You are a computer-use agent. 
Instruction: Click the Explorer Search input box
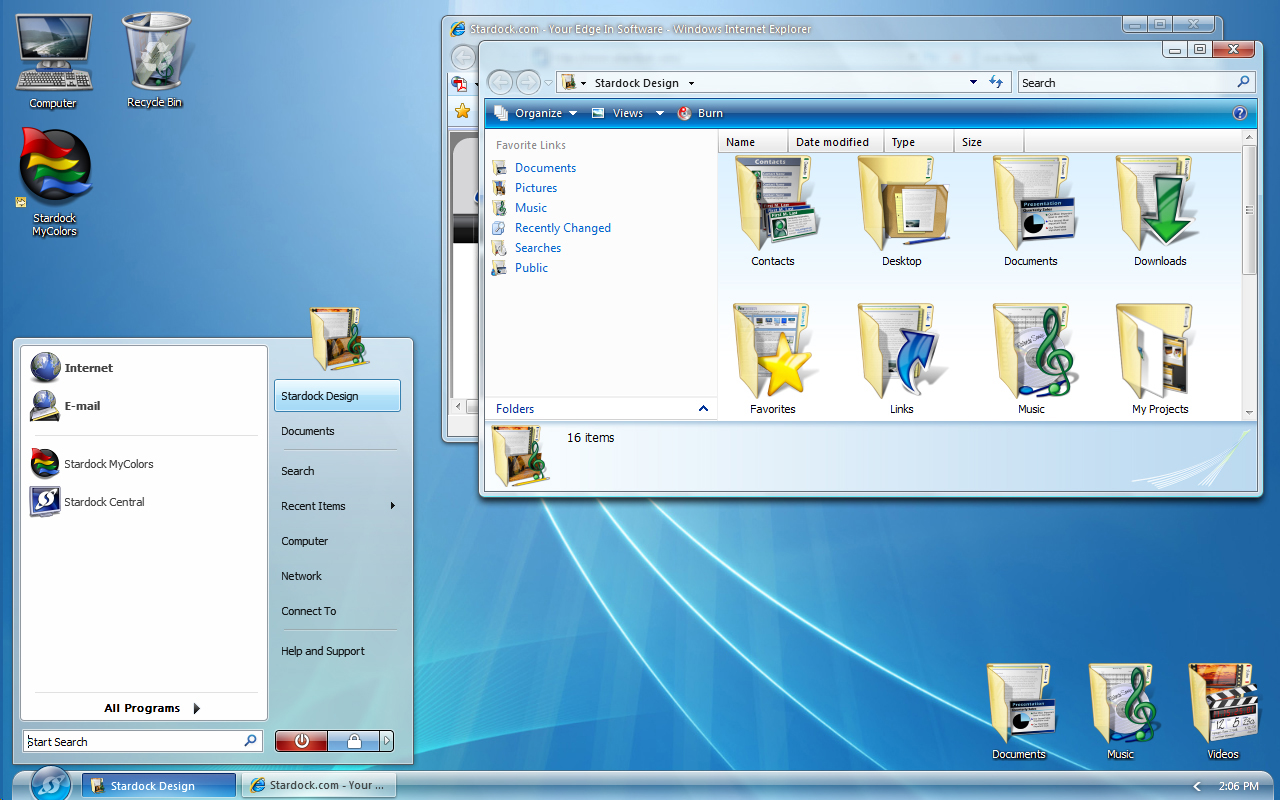1126,82
